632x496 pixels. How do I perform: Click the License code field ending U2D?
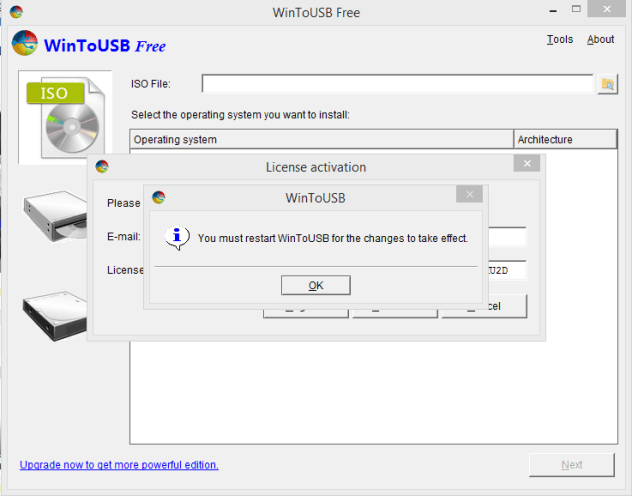507,270
